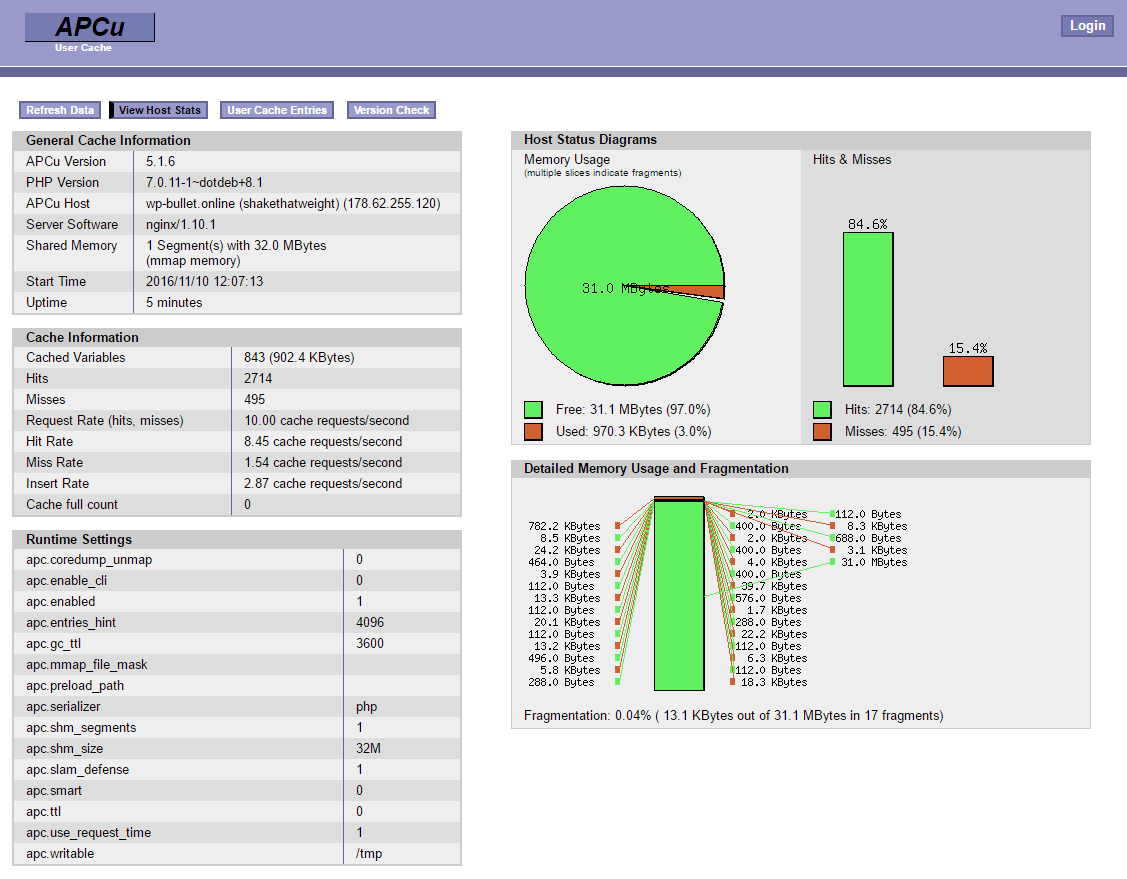Screen dimensions: 1127x879
Task: Open the Version Check tab
Action: tap(391, 110)
